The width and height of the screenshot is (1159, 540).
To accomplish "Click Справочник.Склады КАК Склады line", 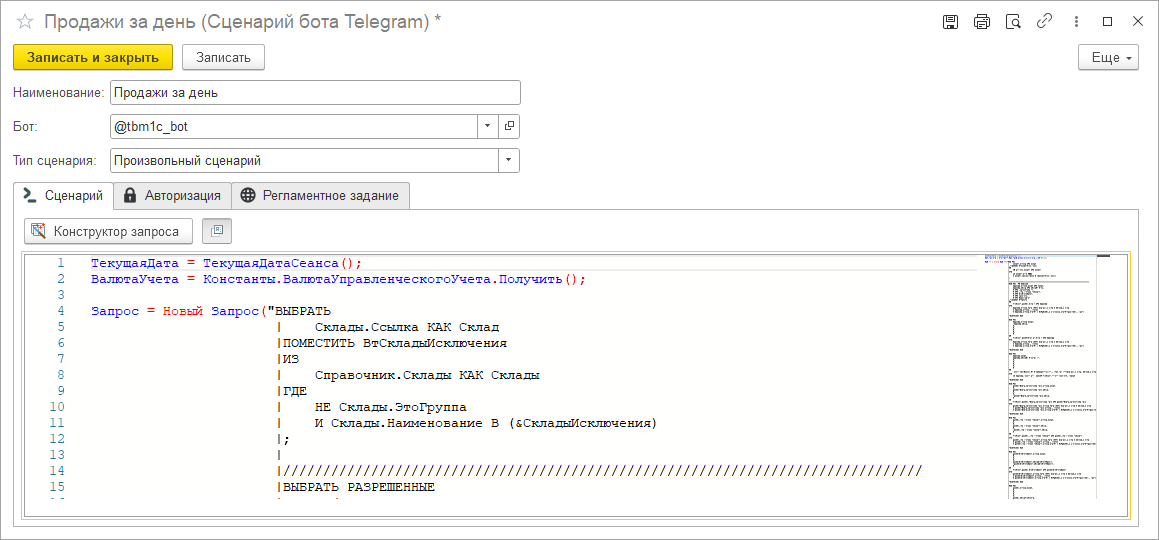I will point(427,375).
